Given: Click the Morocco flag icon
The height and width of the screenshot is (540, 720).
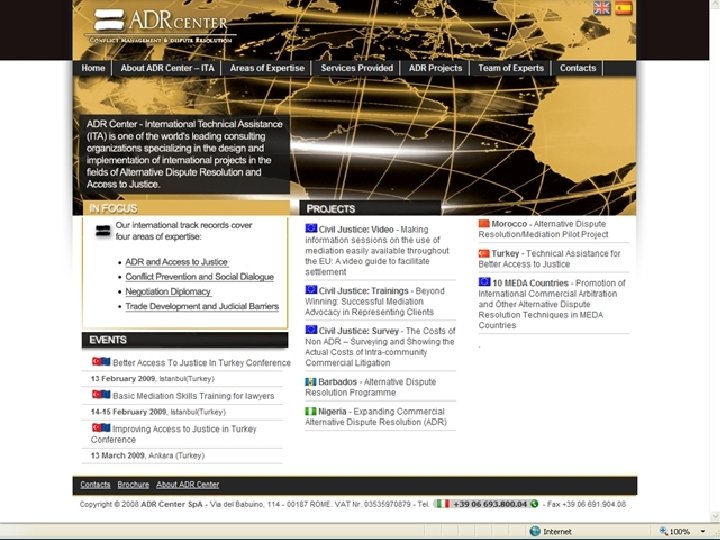Looking at the screenshot, I should [x=484, y=223].
